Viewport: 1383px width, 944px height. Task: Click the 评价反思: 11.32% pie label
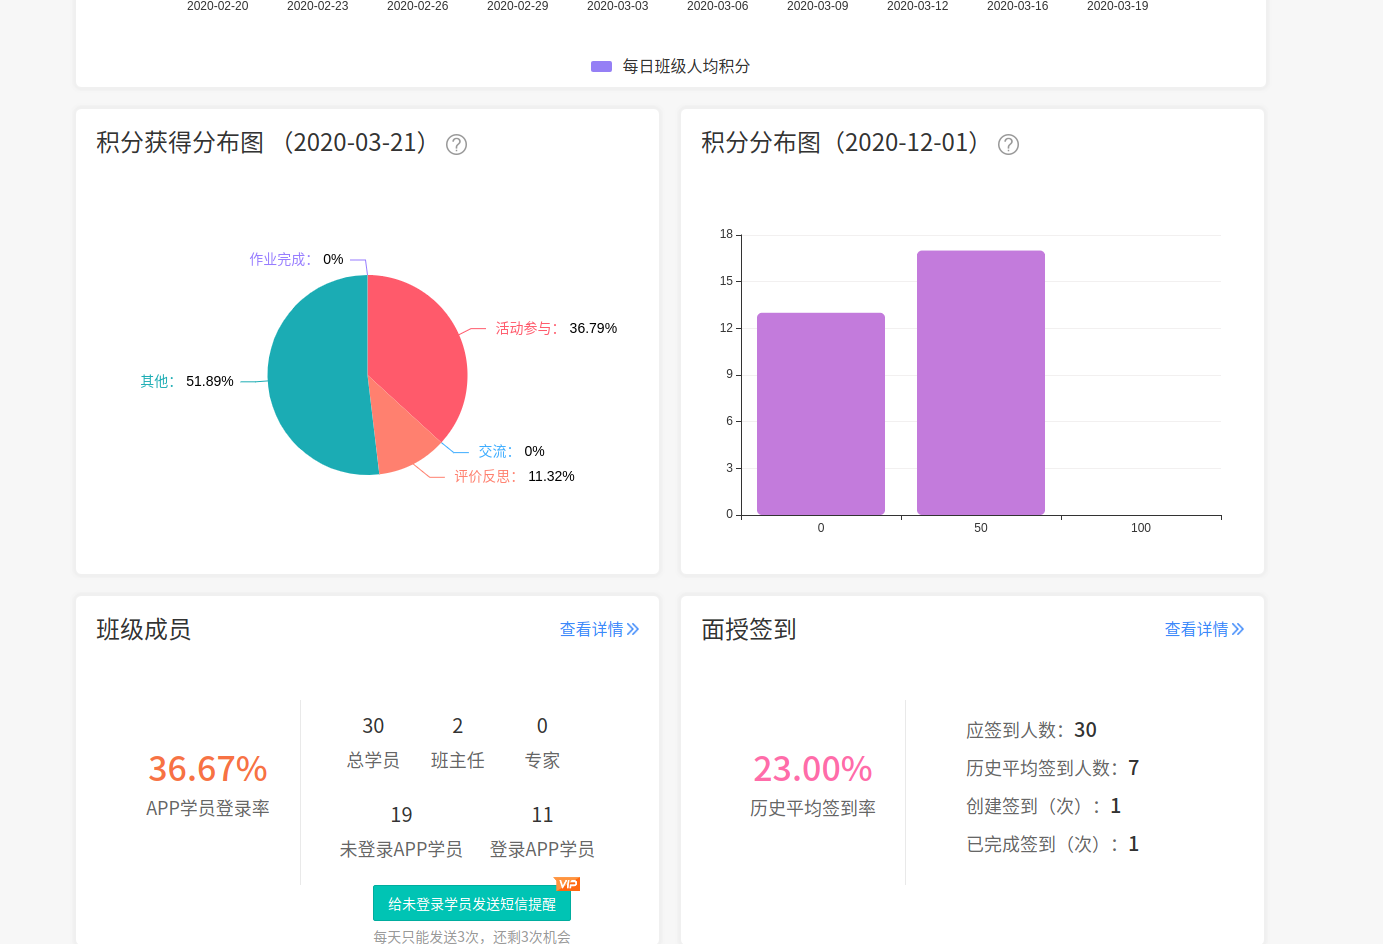coord(514,476)
